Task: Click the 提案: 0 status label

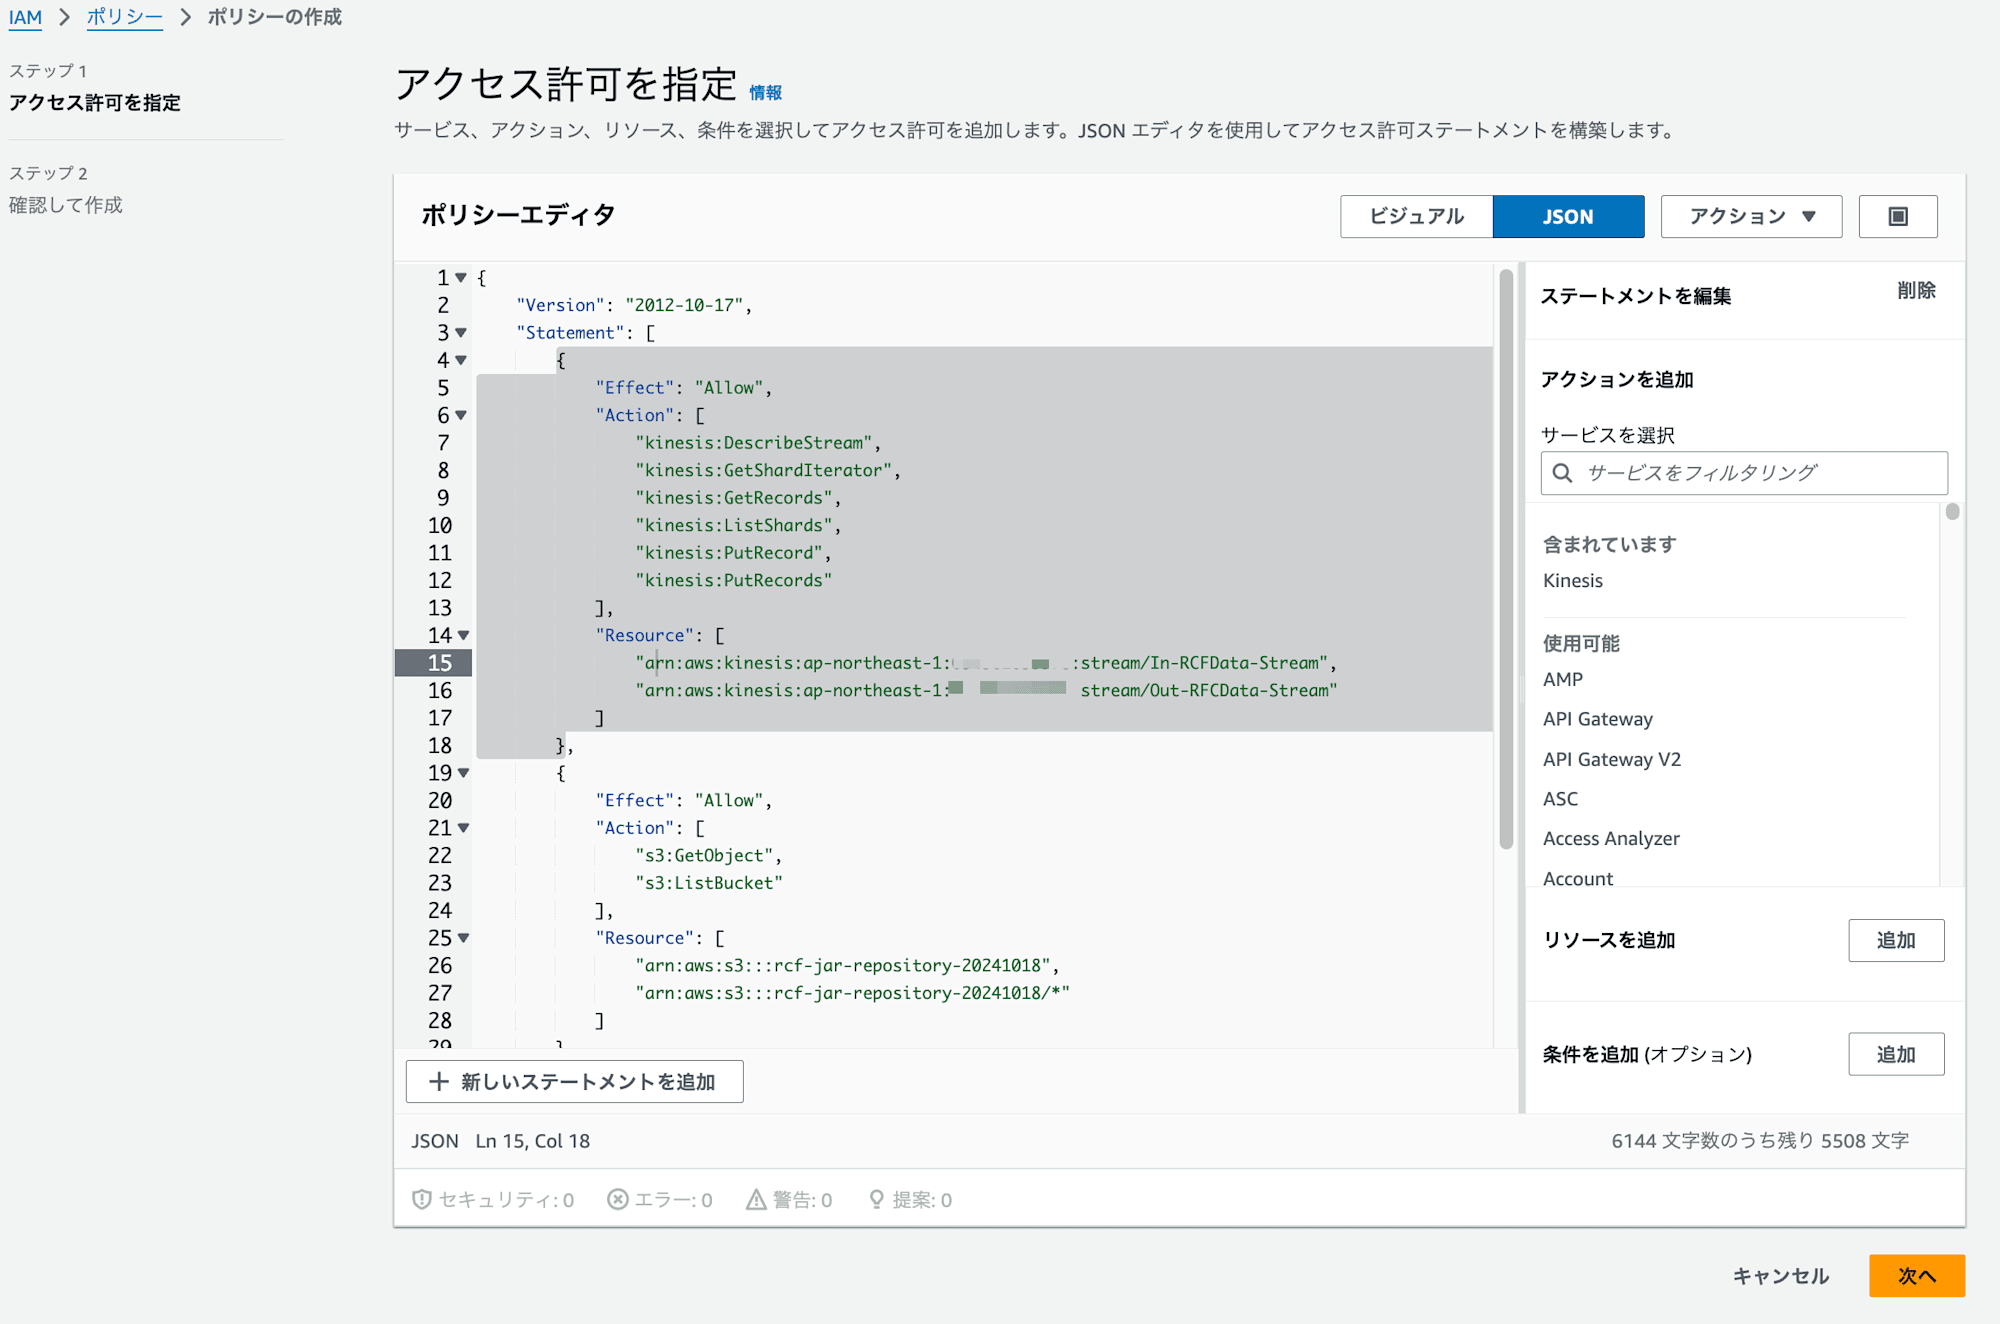Action: coord(922,1200)
